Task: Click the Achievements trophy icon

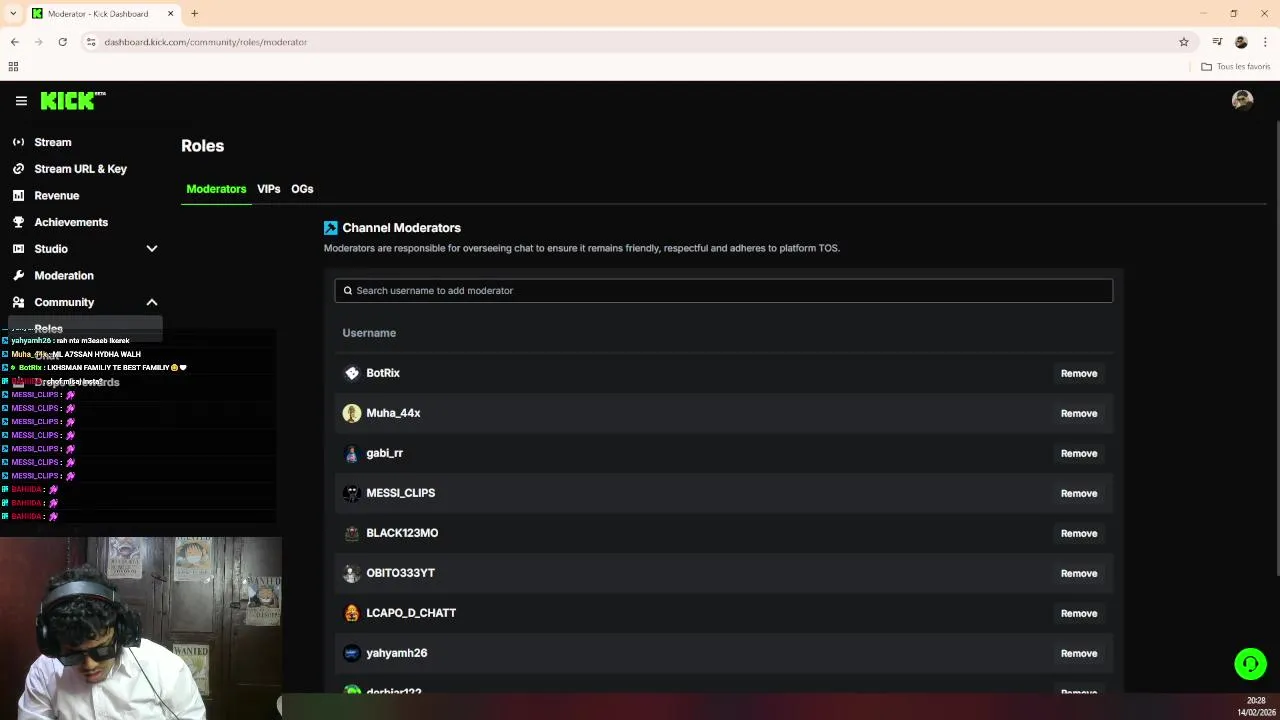Action: click(x=18, y=222)
